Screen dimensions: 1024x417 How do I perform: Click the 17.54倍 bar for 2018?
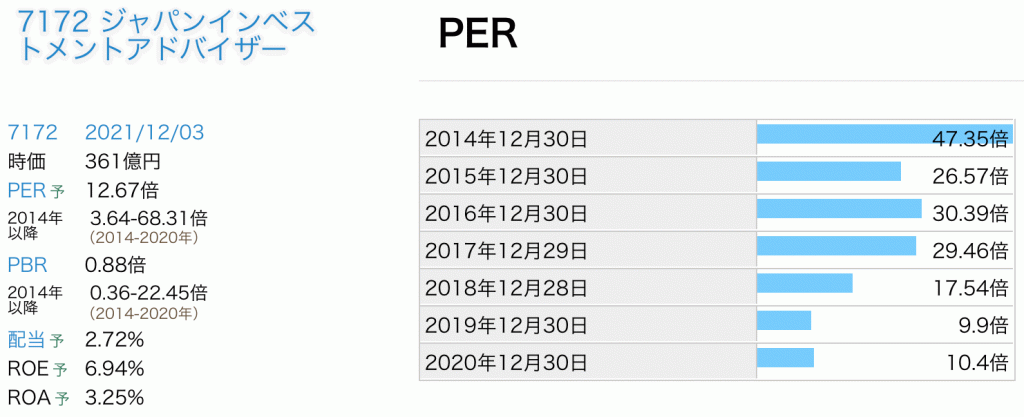(x=804, y=283)
